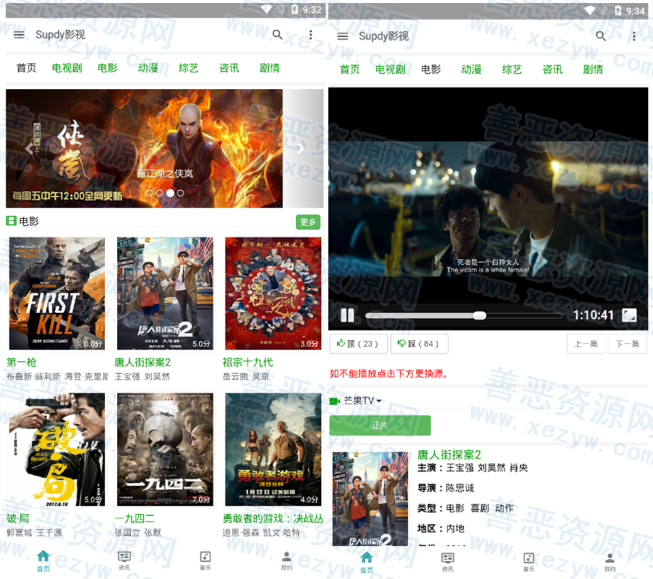Screen dimensions: 653x579
Task: Go to next carousel banner slide
Action: coord(301,148)
